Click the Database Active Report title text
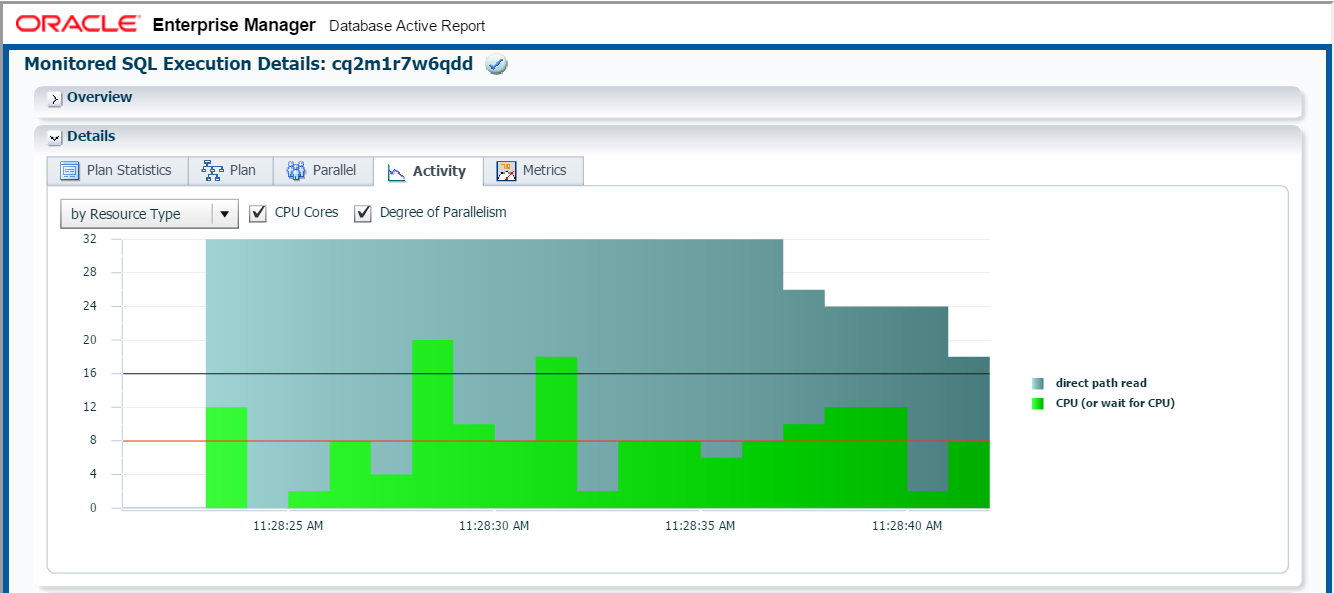This screenshot has height=593, width=1334. click(x=407, y=26)
